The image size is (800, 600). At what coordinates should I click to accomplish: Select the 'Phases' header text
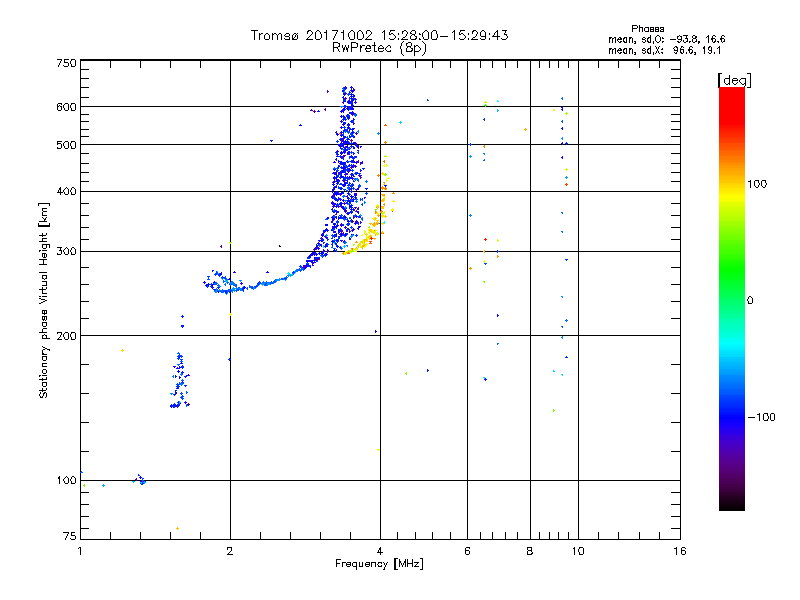(x=647, y=29)
